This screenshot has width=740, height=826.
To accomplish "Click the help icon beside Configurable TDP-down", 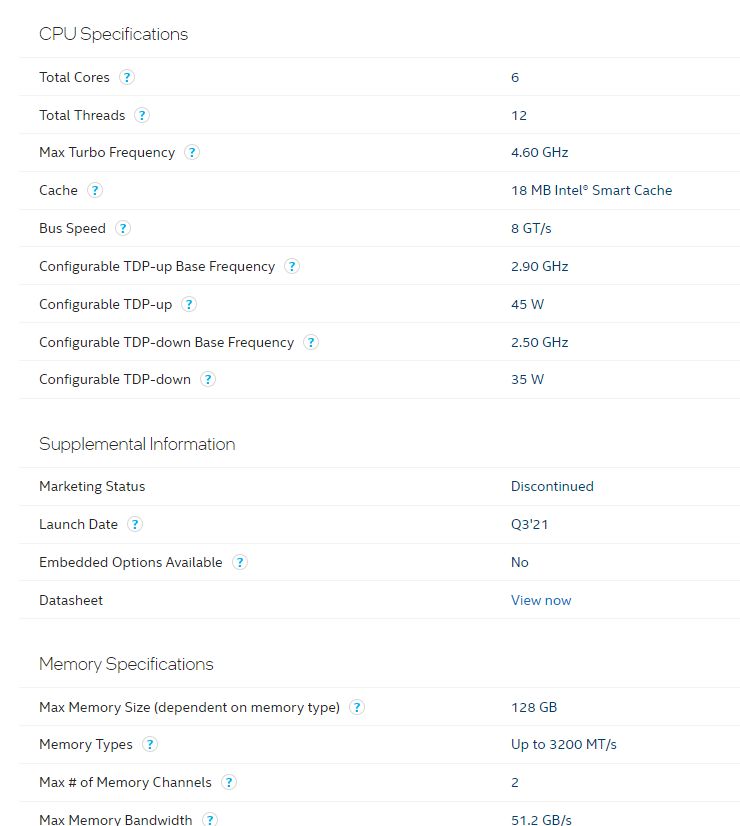I will (x=208, y=379).
